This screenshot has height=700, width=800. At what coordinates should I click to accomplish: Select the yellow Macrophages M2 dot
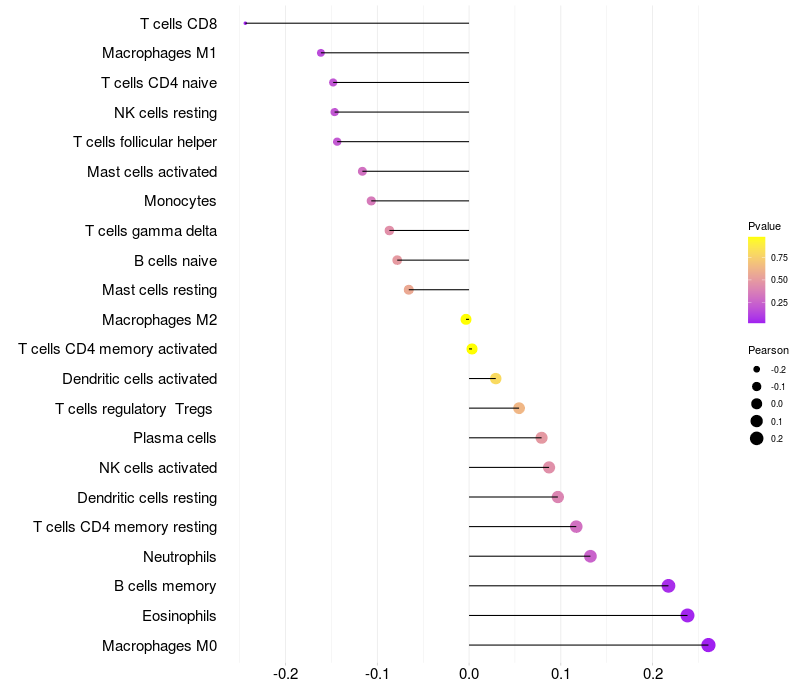point(466,319)
